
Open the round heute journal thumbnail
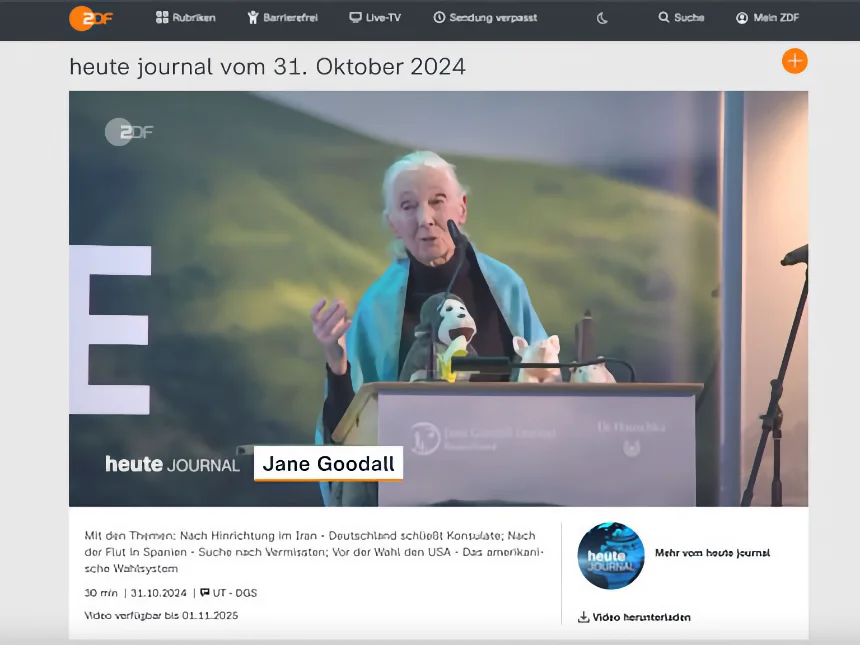coord(611,555)
